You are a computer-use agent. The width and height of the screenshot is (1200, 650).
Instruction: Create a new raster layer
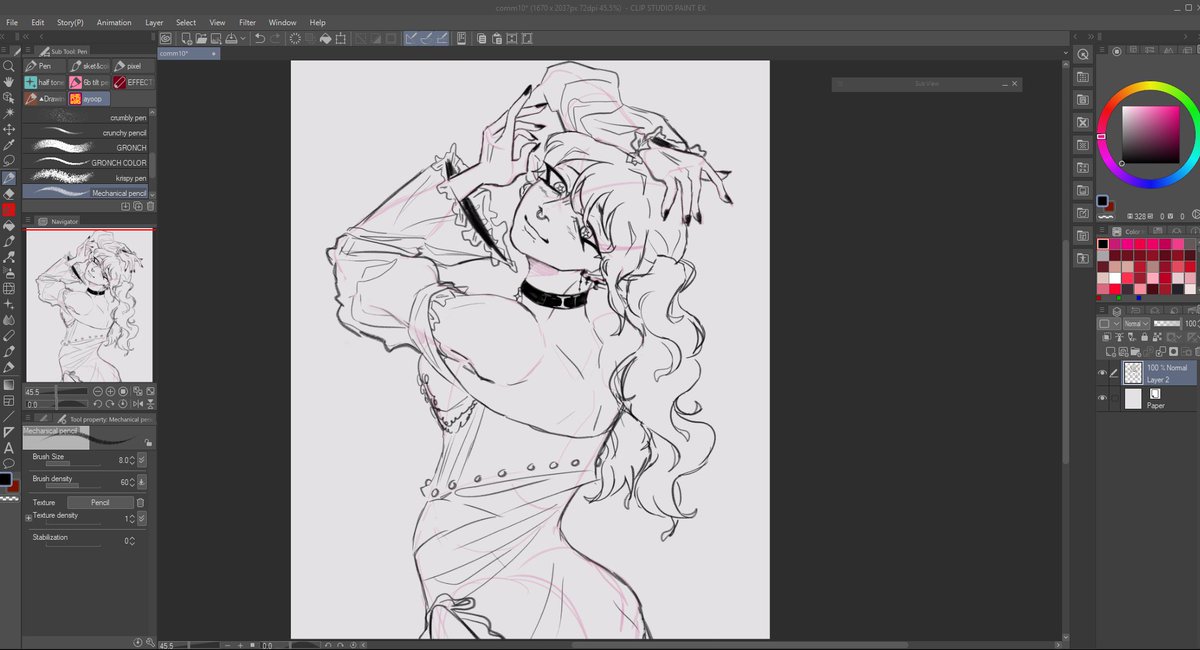pos(1110,350)
